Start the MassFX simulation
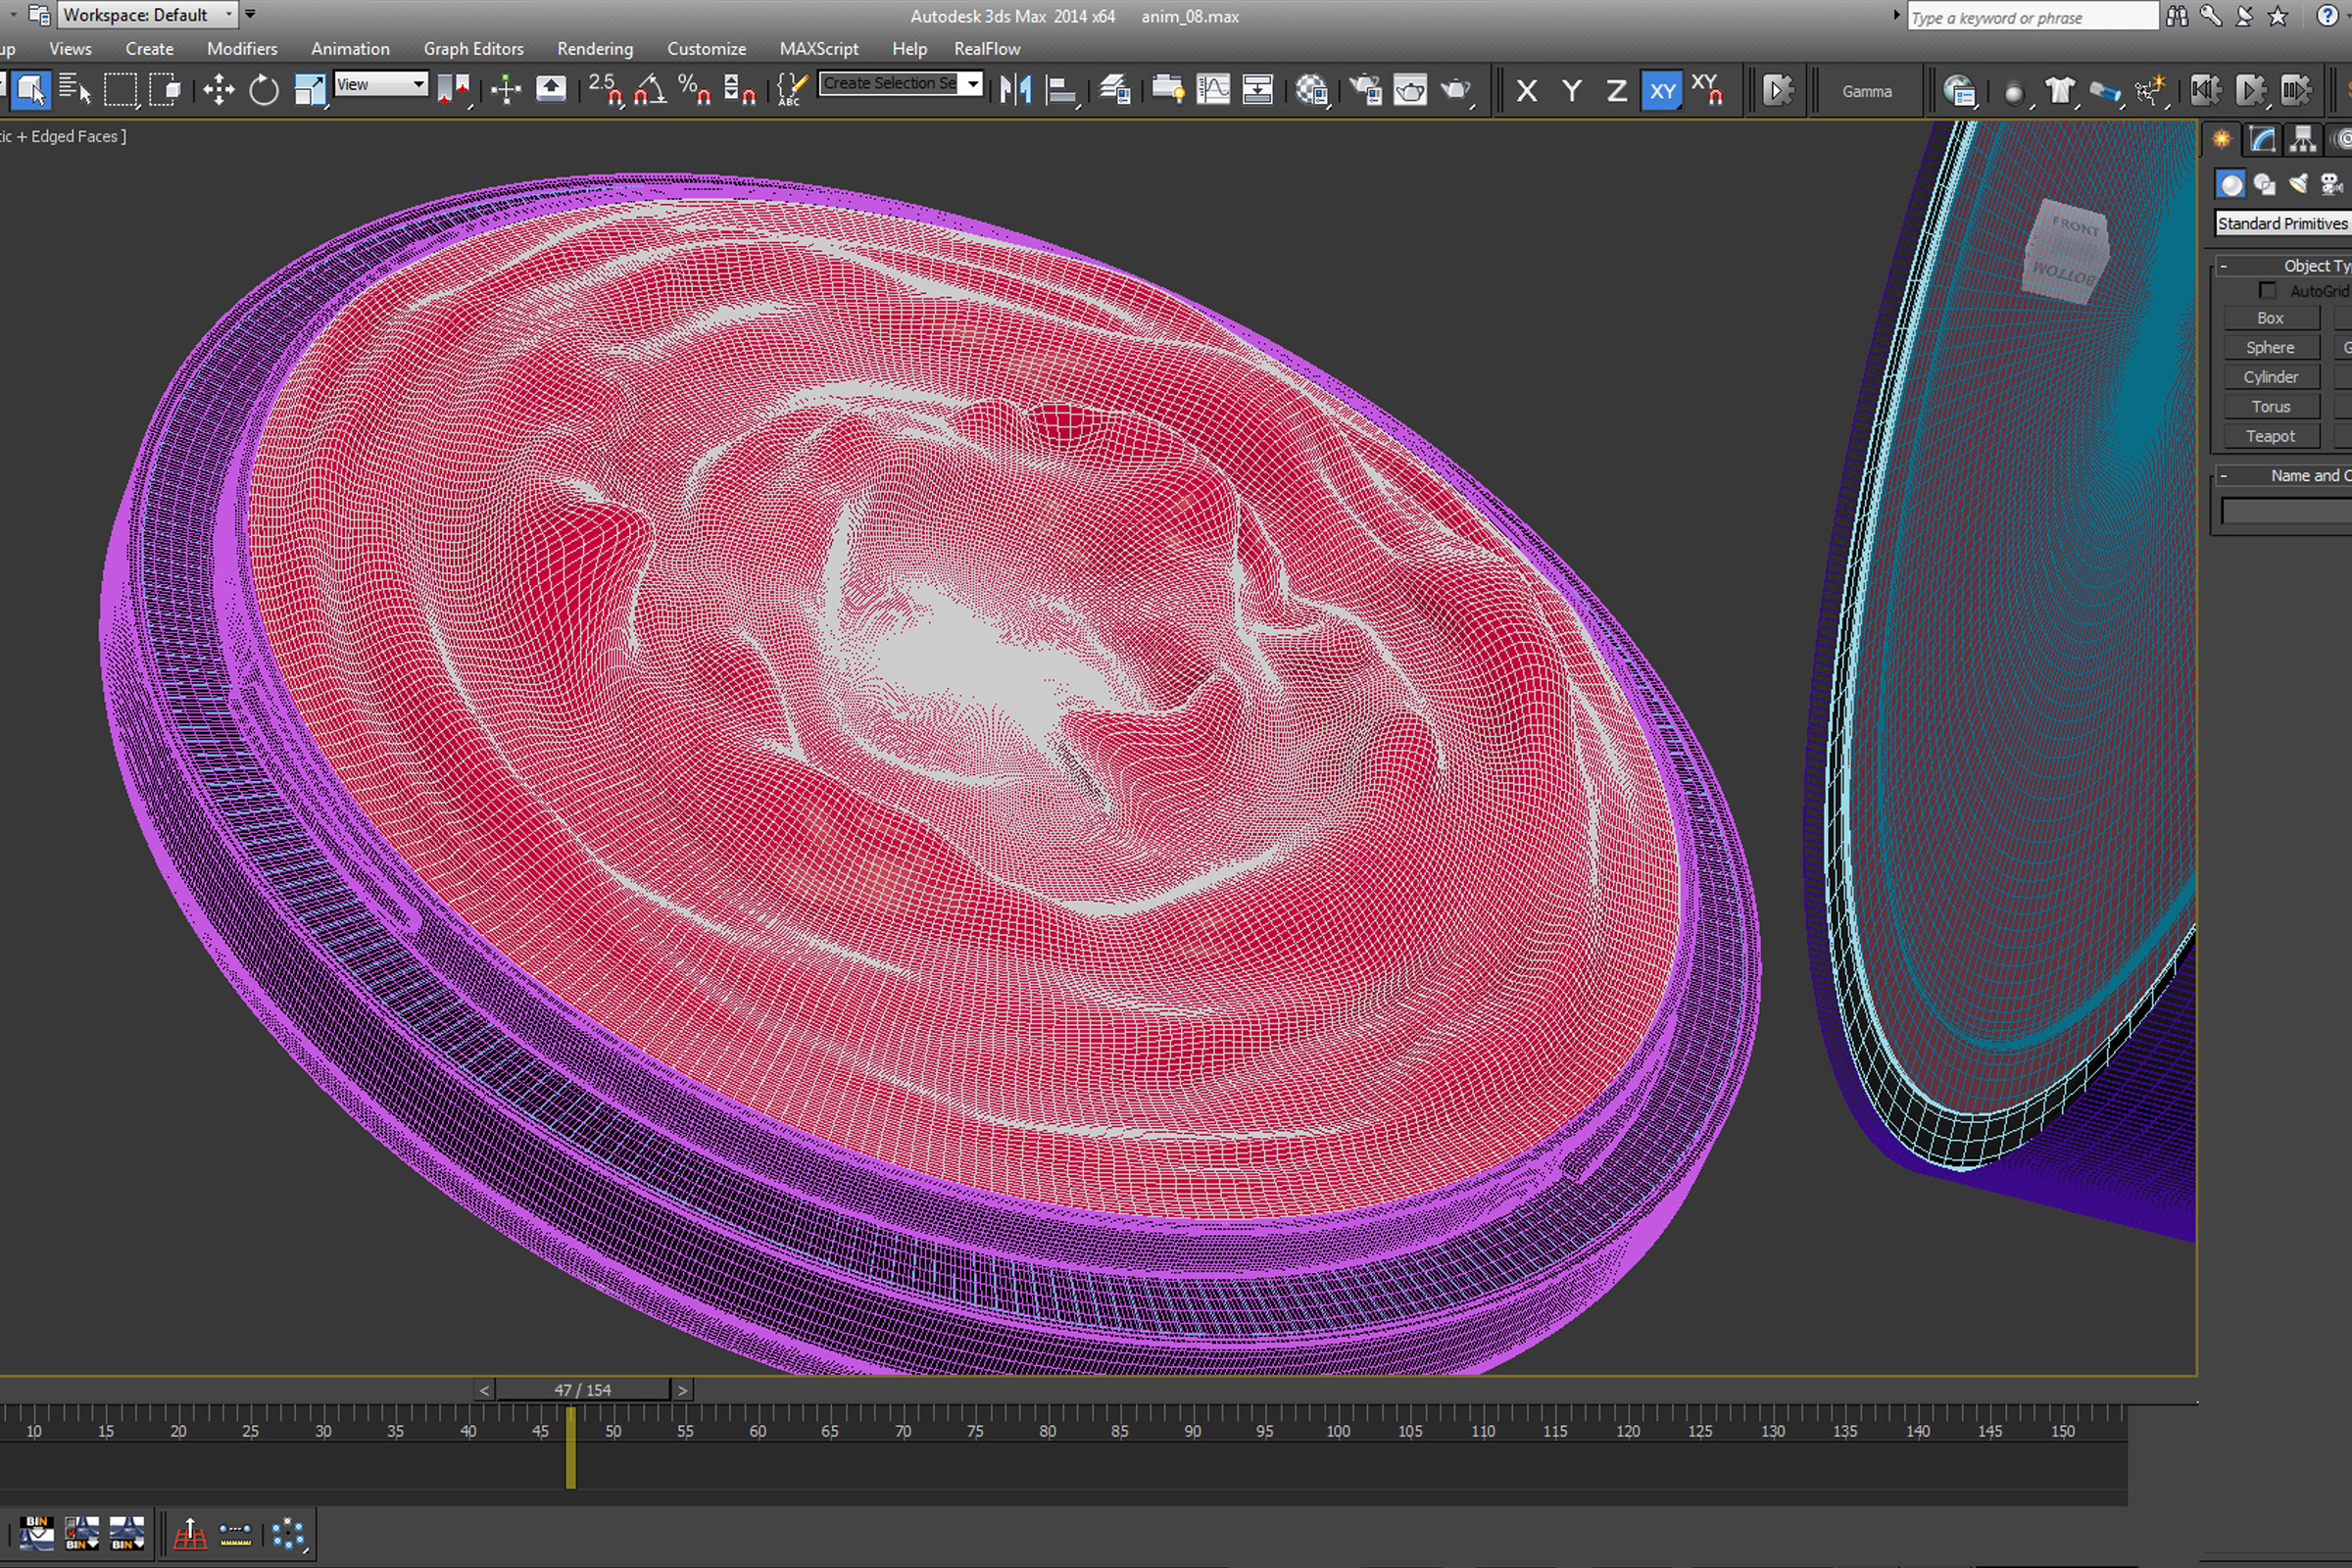This screenshot has width=2352, height=1568. (2249, 91)
